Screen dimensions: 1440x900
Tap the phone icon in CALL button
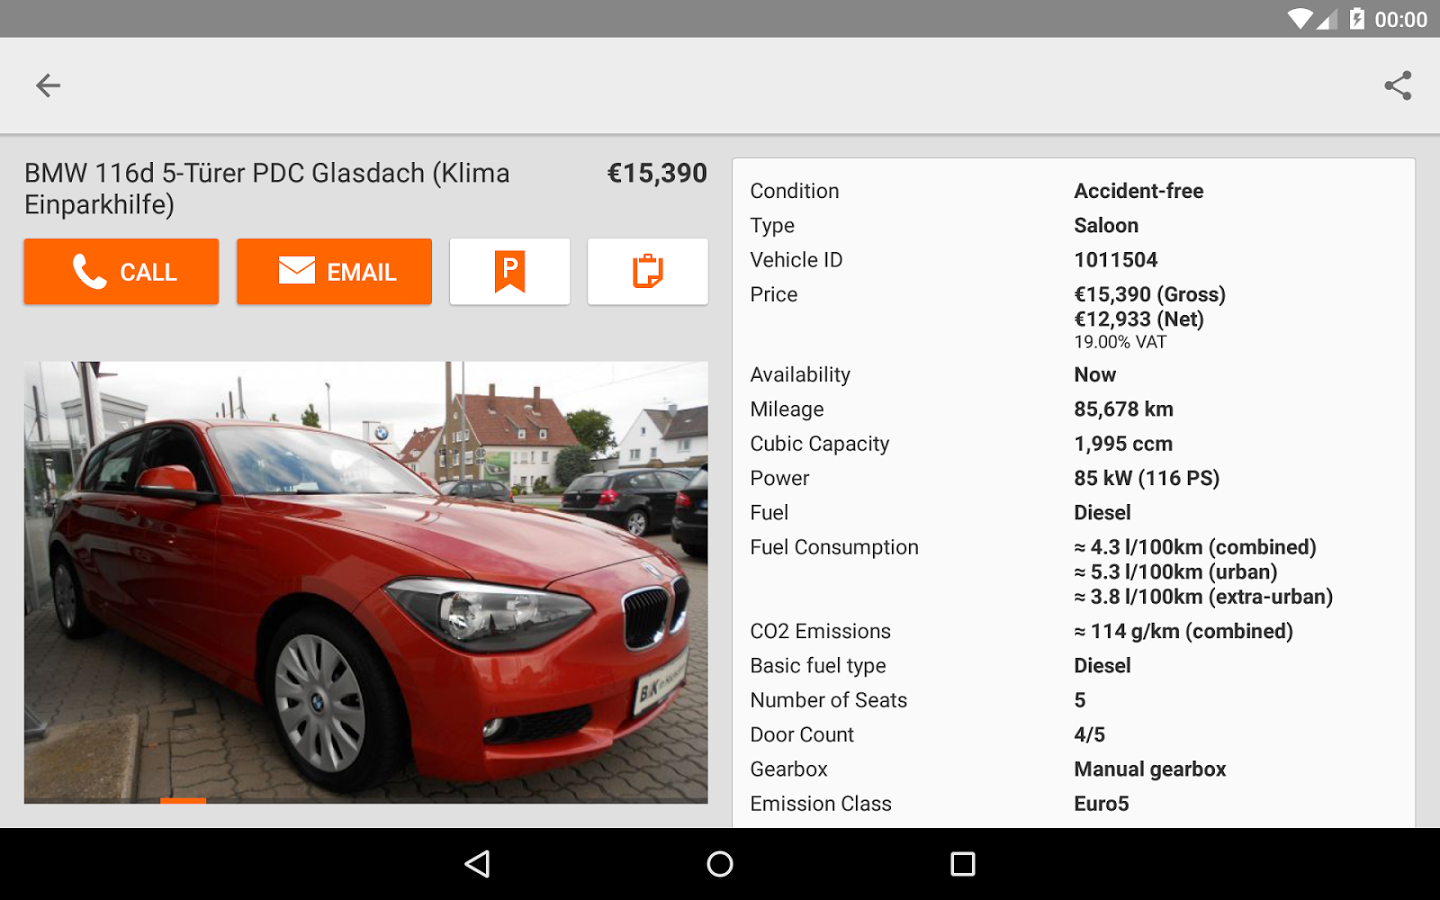point(89,271)
